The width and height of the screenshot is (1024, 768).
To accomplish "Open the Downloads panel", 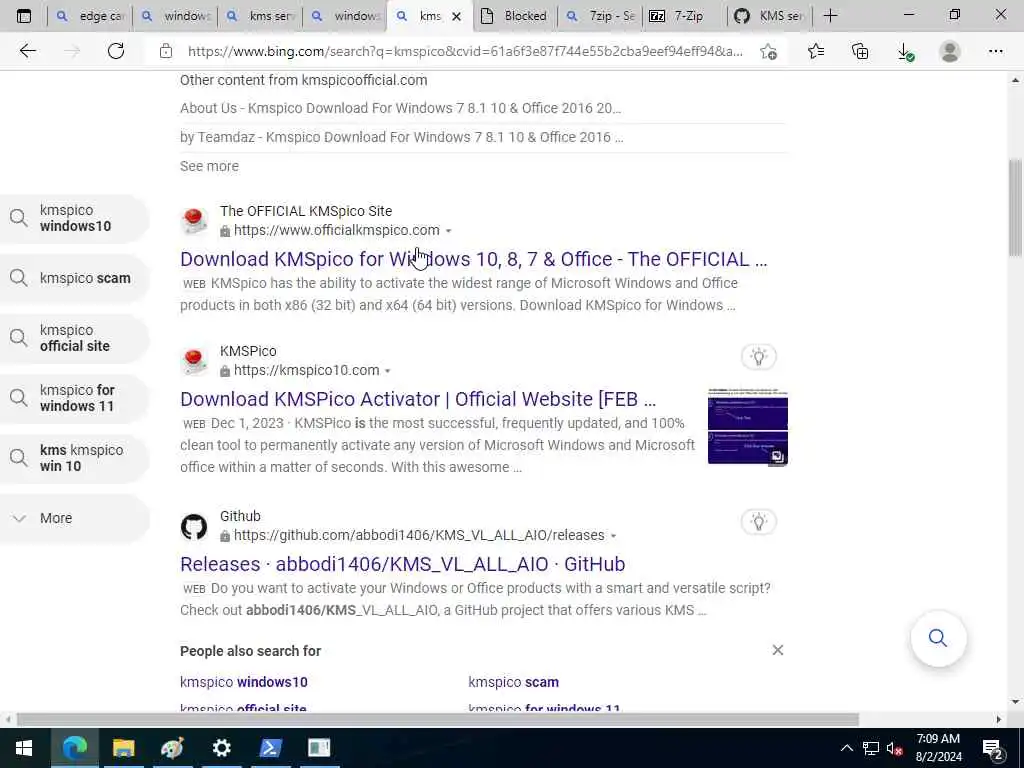I will tap(905, 51).
